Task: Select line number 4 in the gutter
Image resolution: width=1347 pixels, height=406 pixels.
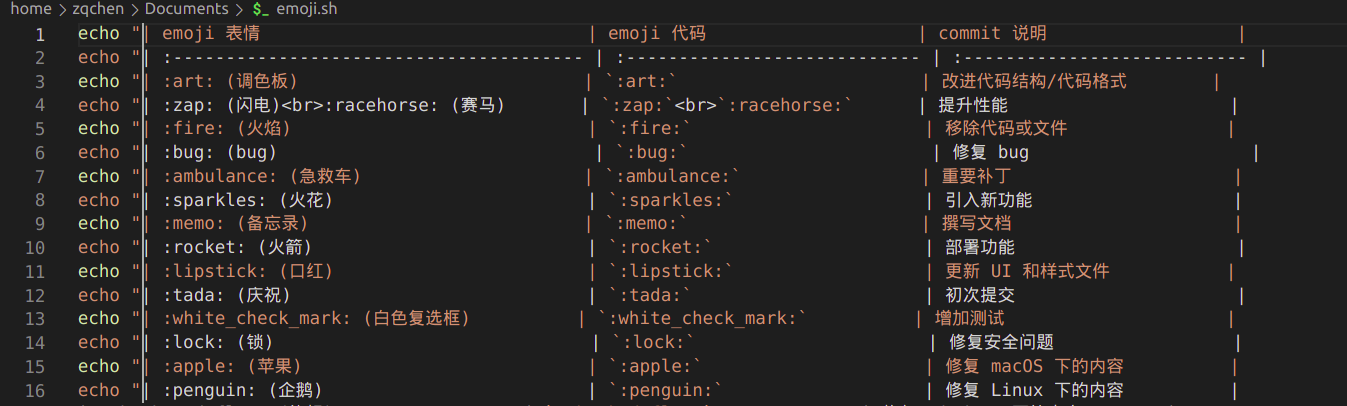Action: coord(40,105)
